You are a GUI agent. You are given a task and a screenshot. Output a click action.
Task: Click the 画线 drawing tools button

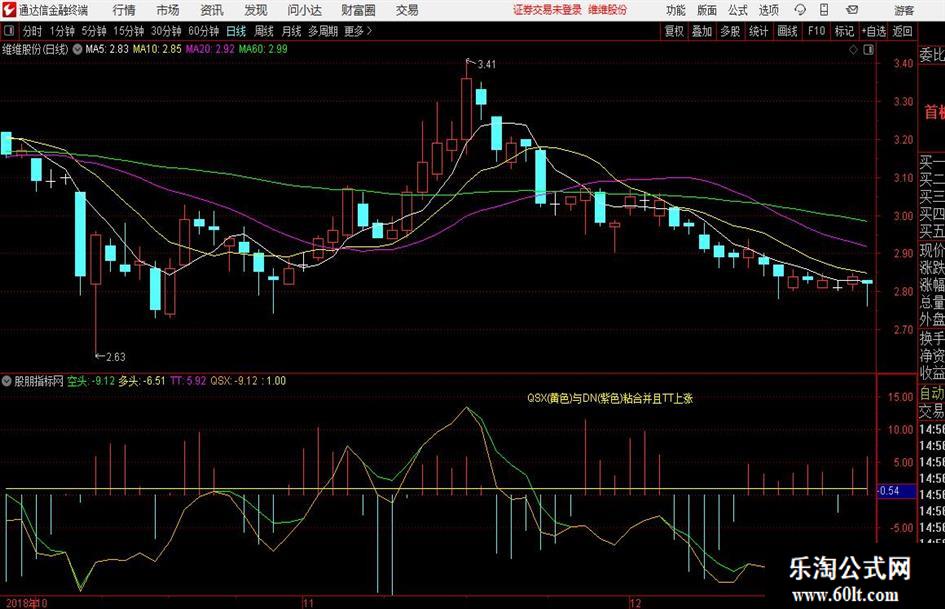click(x=787, y=31)
